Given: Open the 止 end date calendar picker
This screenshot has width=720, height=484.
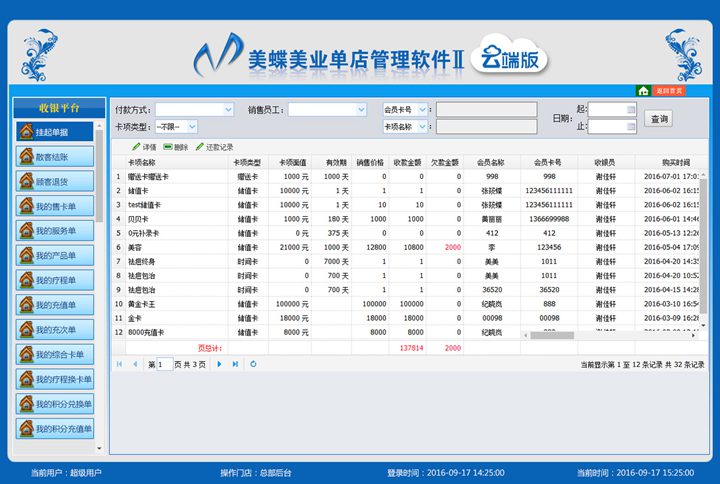Looking at the screenshot, I should tap(631, 126).
